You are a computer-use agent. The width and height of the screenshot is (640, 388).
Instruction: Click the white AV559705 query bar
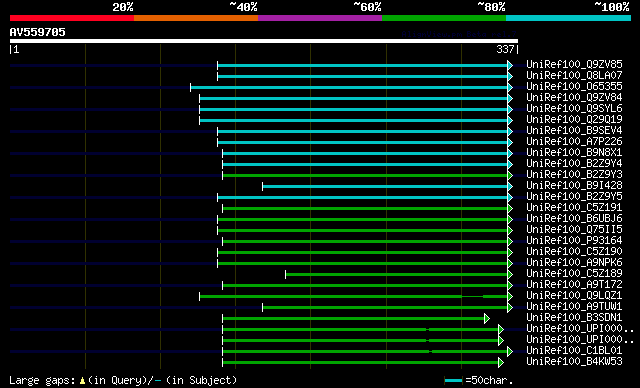pyautogui.click(x=264, y=41)
